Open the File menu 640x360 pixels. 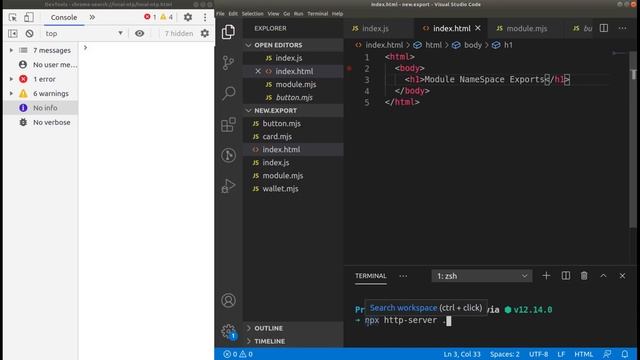[220, 13]
